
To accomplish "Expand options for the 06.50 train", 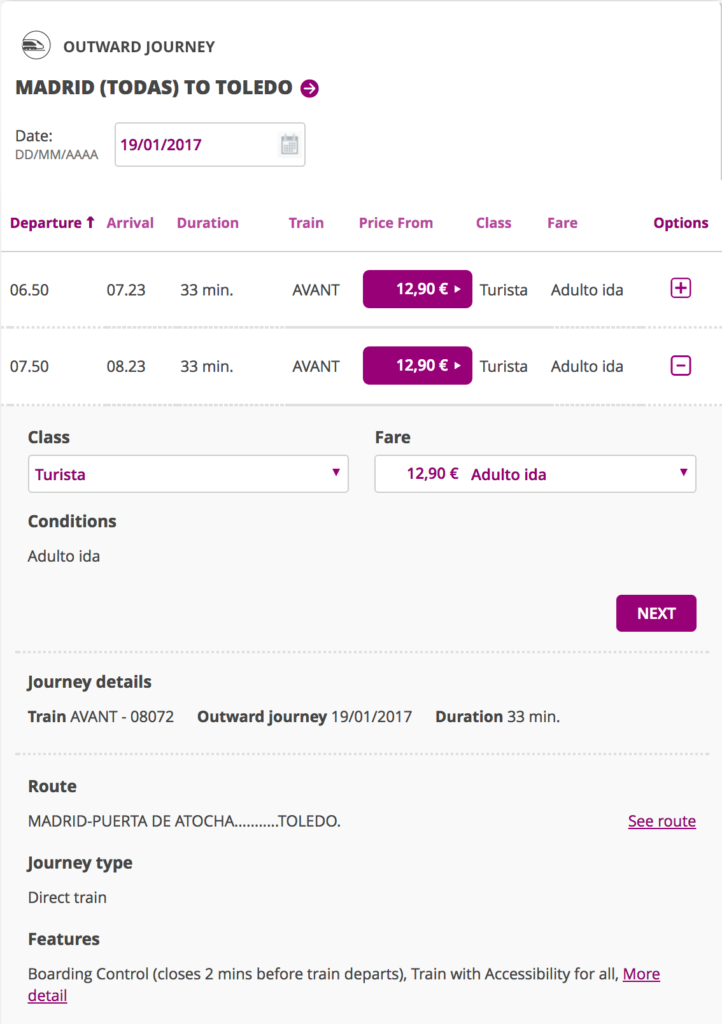I will pyautogui.click(x=680, y=289).
